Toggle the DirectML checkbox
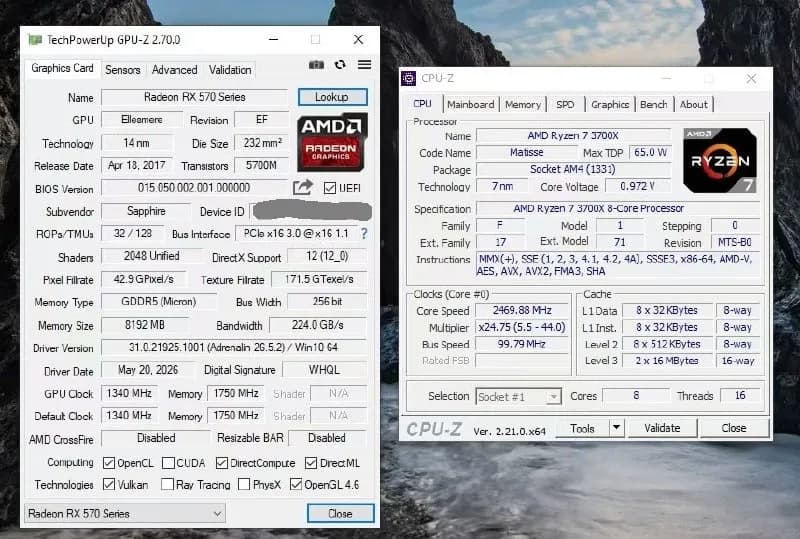The width and height of the screenshot is (800, 539). point(311,463)
